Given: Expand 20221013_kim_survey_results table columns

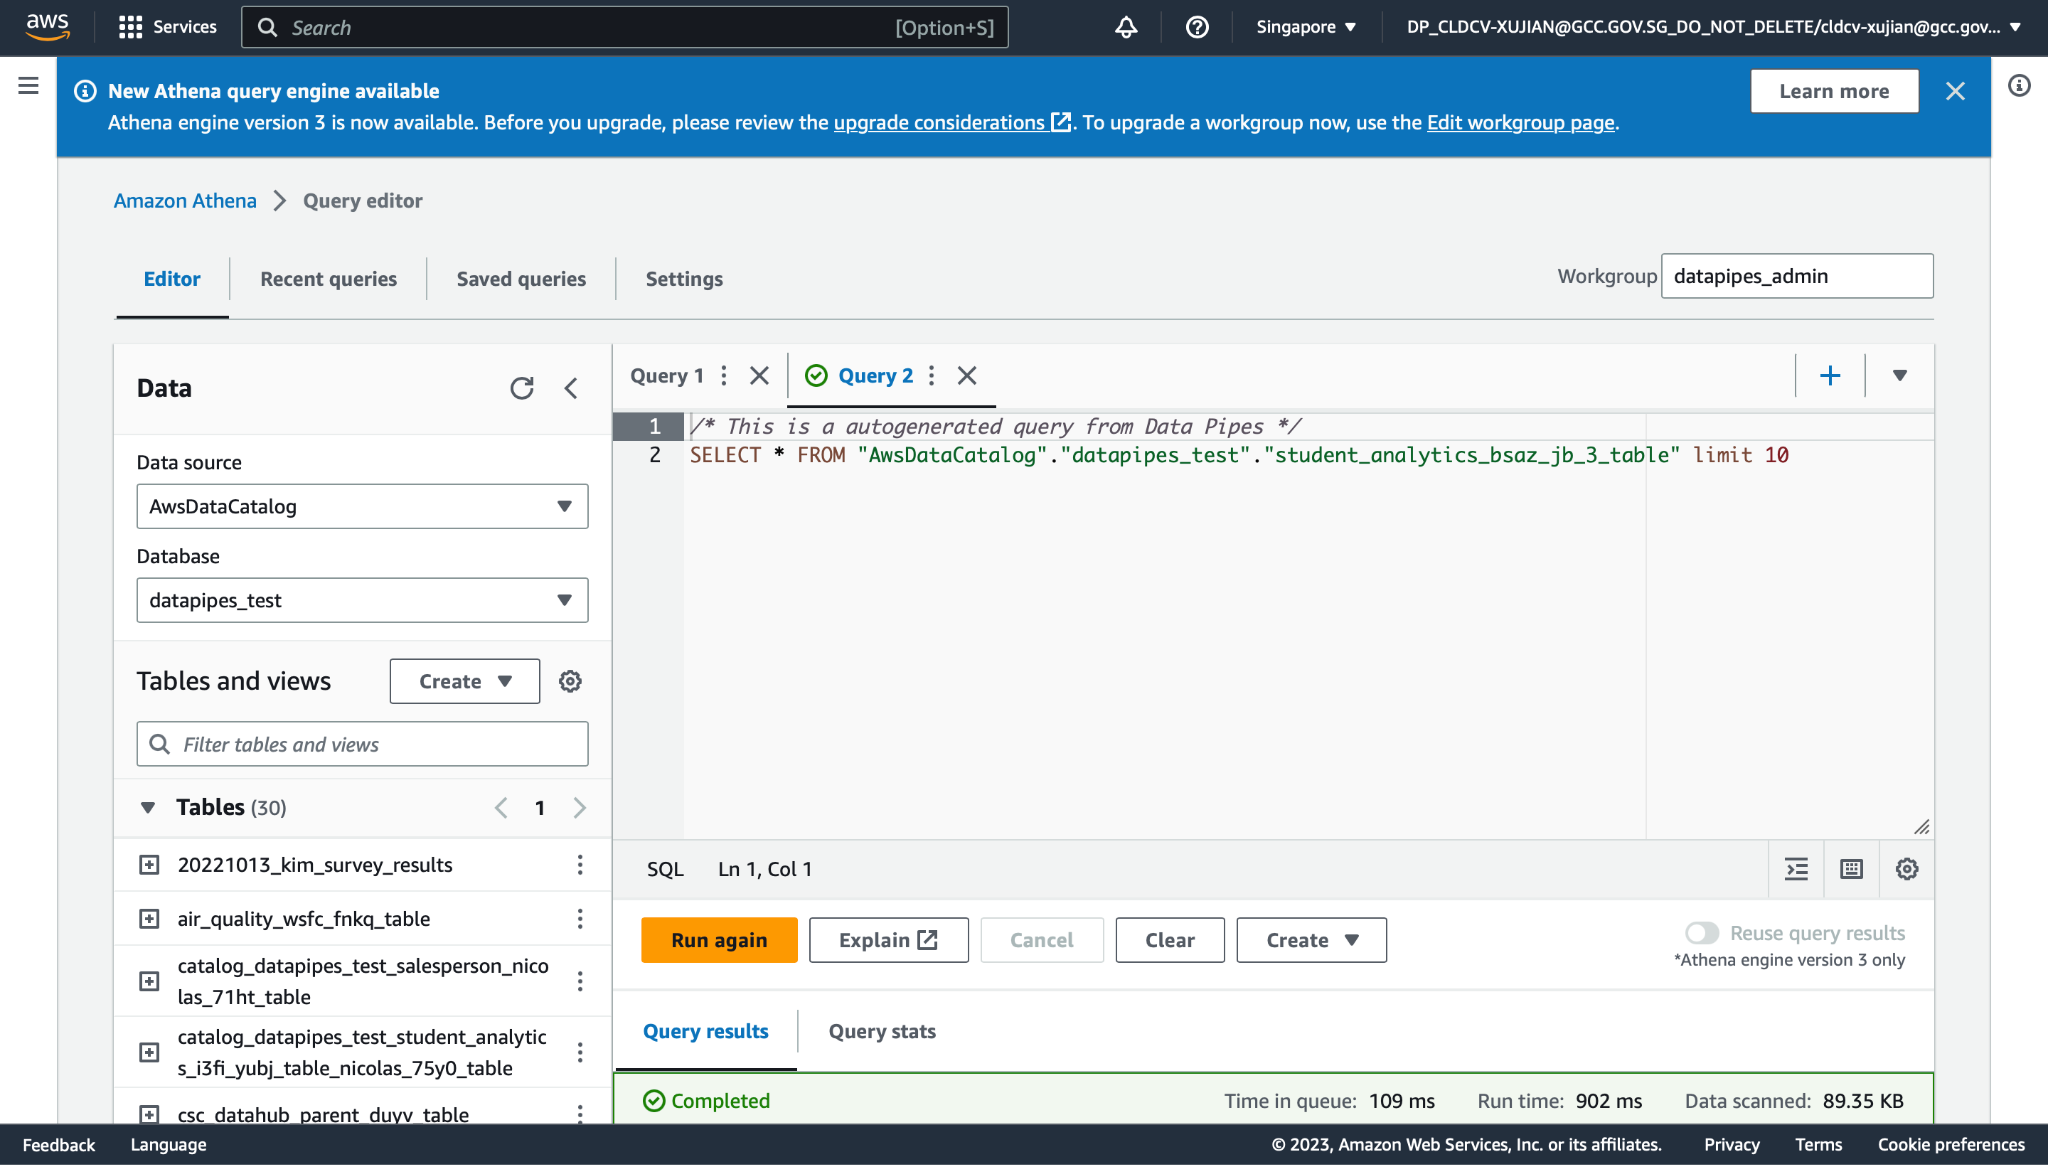Looking at the screenshot, I should 149,865.
